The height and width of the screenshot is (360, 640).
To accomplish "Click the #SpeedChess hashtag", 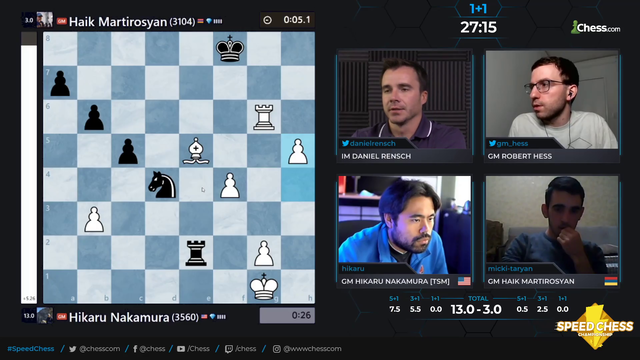I will (31, 349).
